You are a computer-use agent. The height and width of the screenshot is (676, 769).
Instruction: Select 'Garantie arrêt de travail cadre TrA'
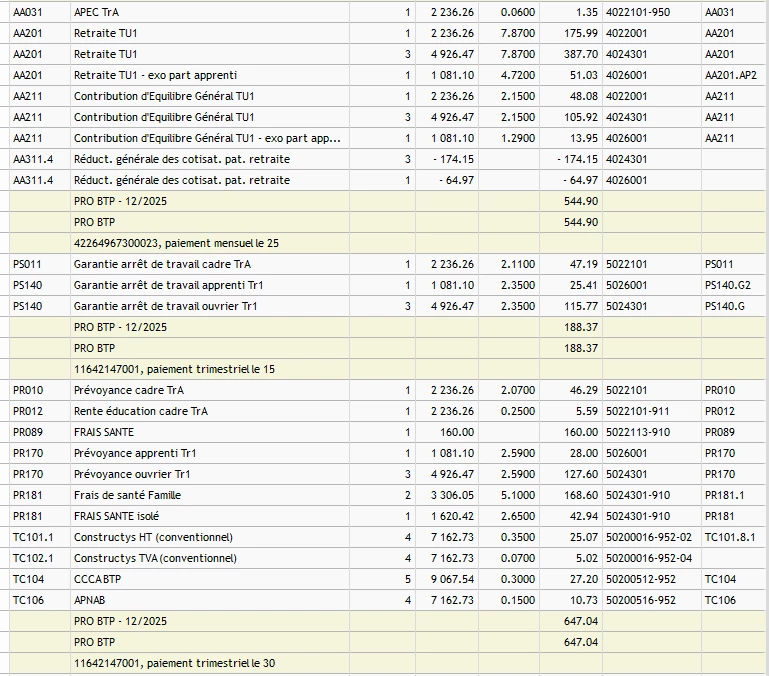pos(162,264)
